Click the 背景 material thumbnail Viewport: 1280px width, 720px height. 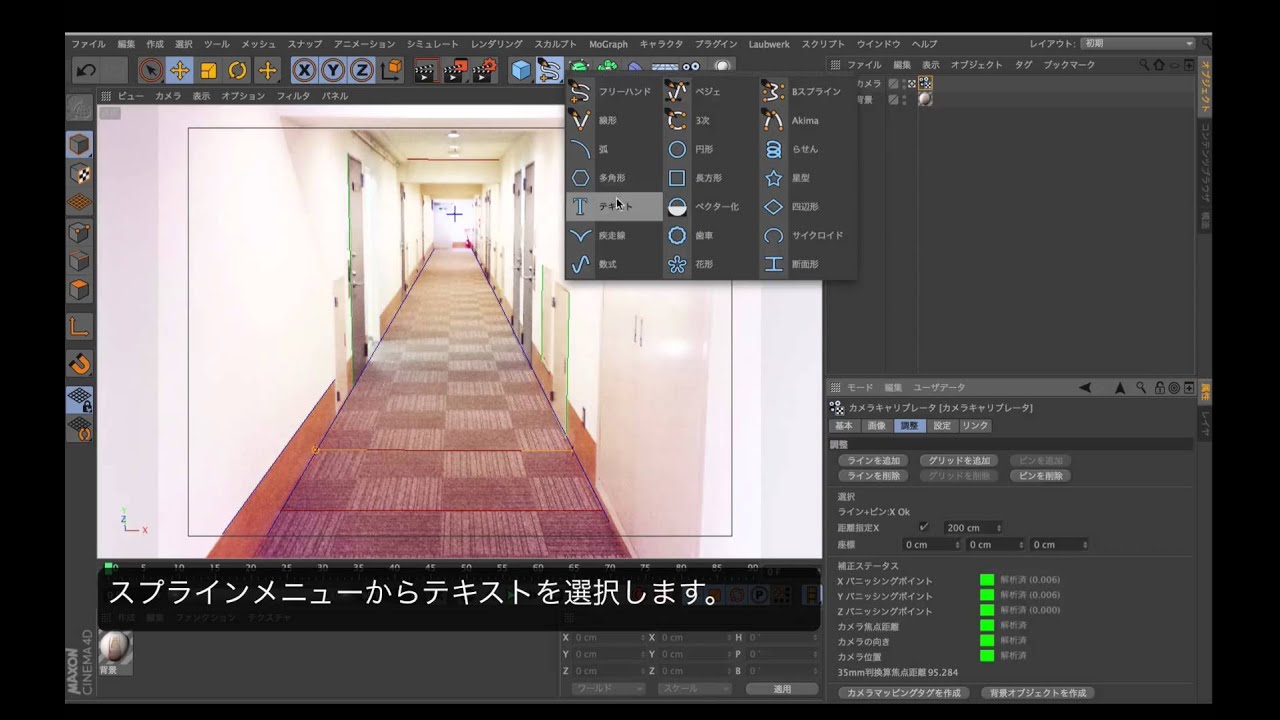click(115, 646)
